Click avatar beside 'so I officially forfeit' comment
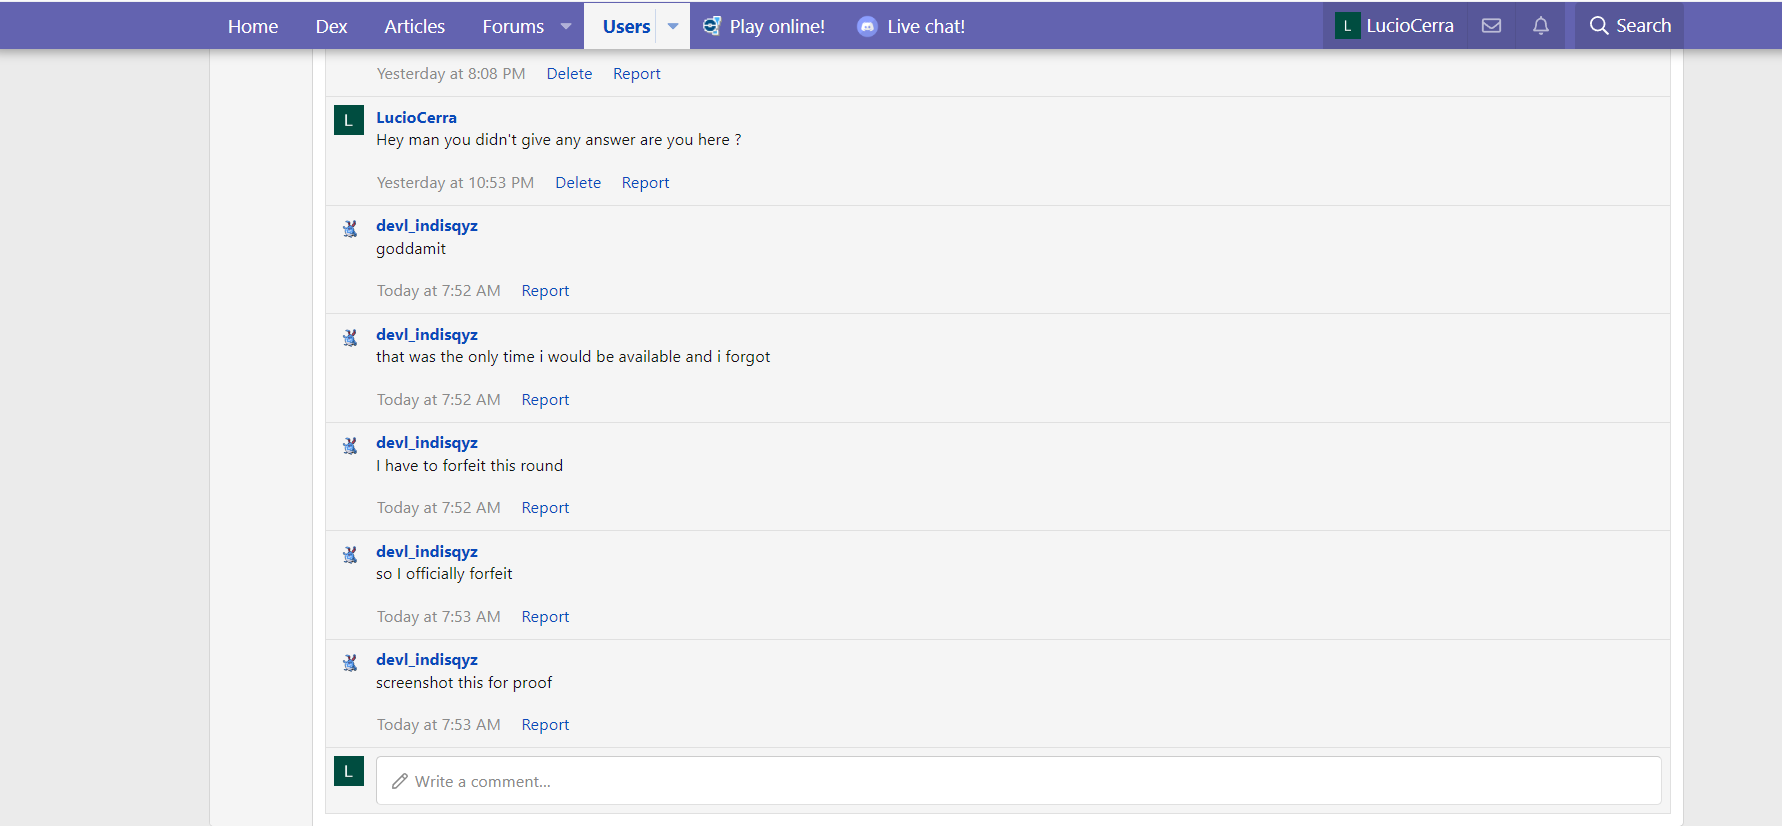The height and width of the screenshot is (826, 1782). [x=350, y=555]
